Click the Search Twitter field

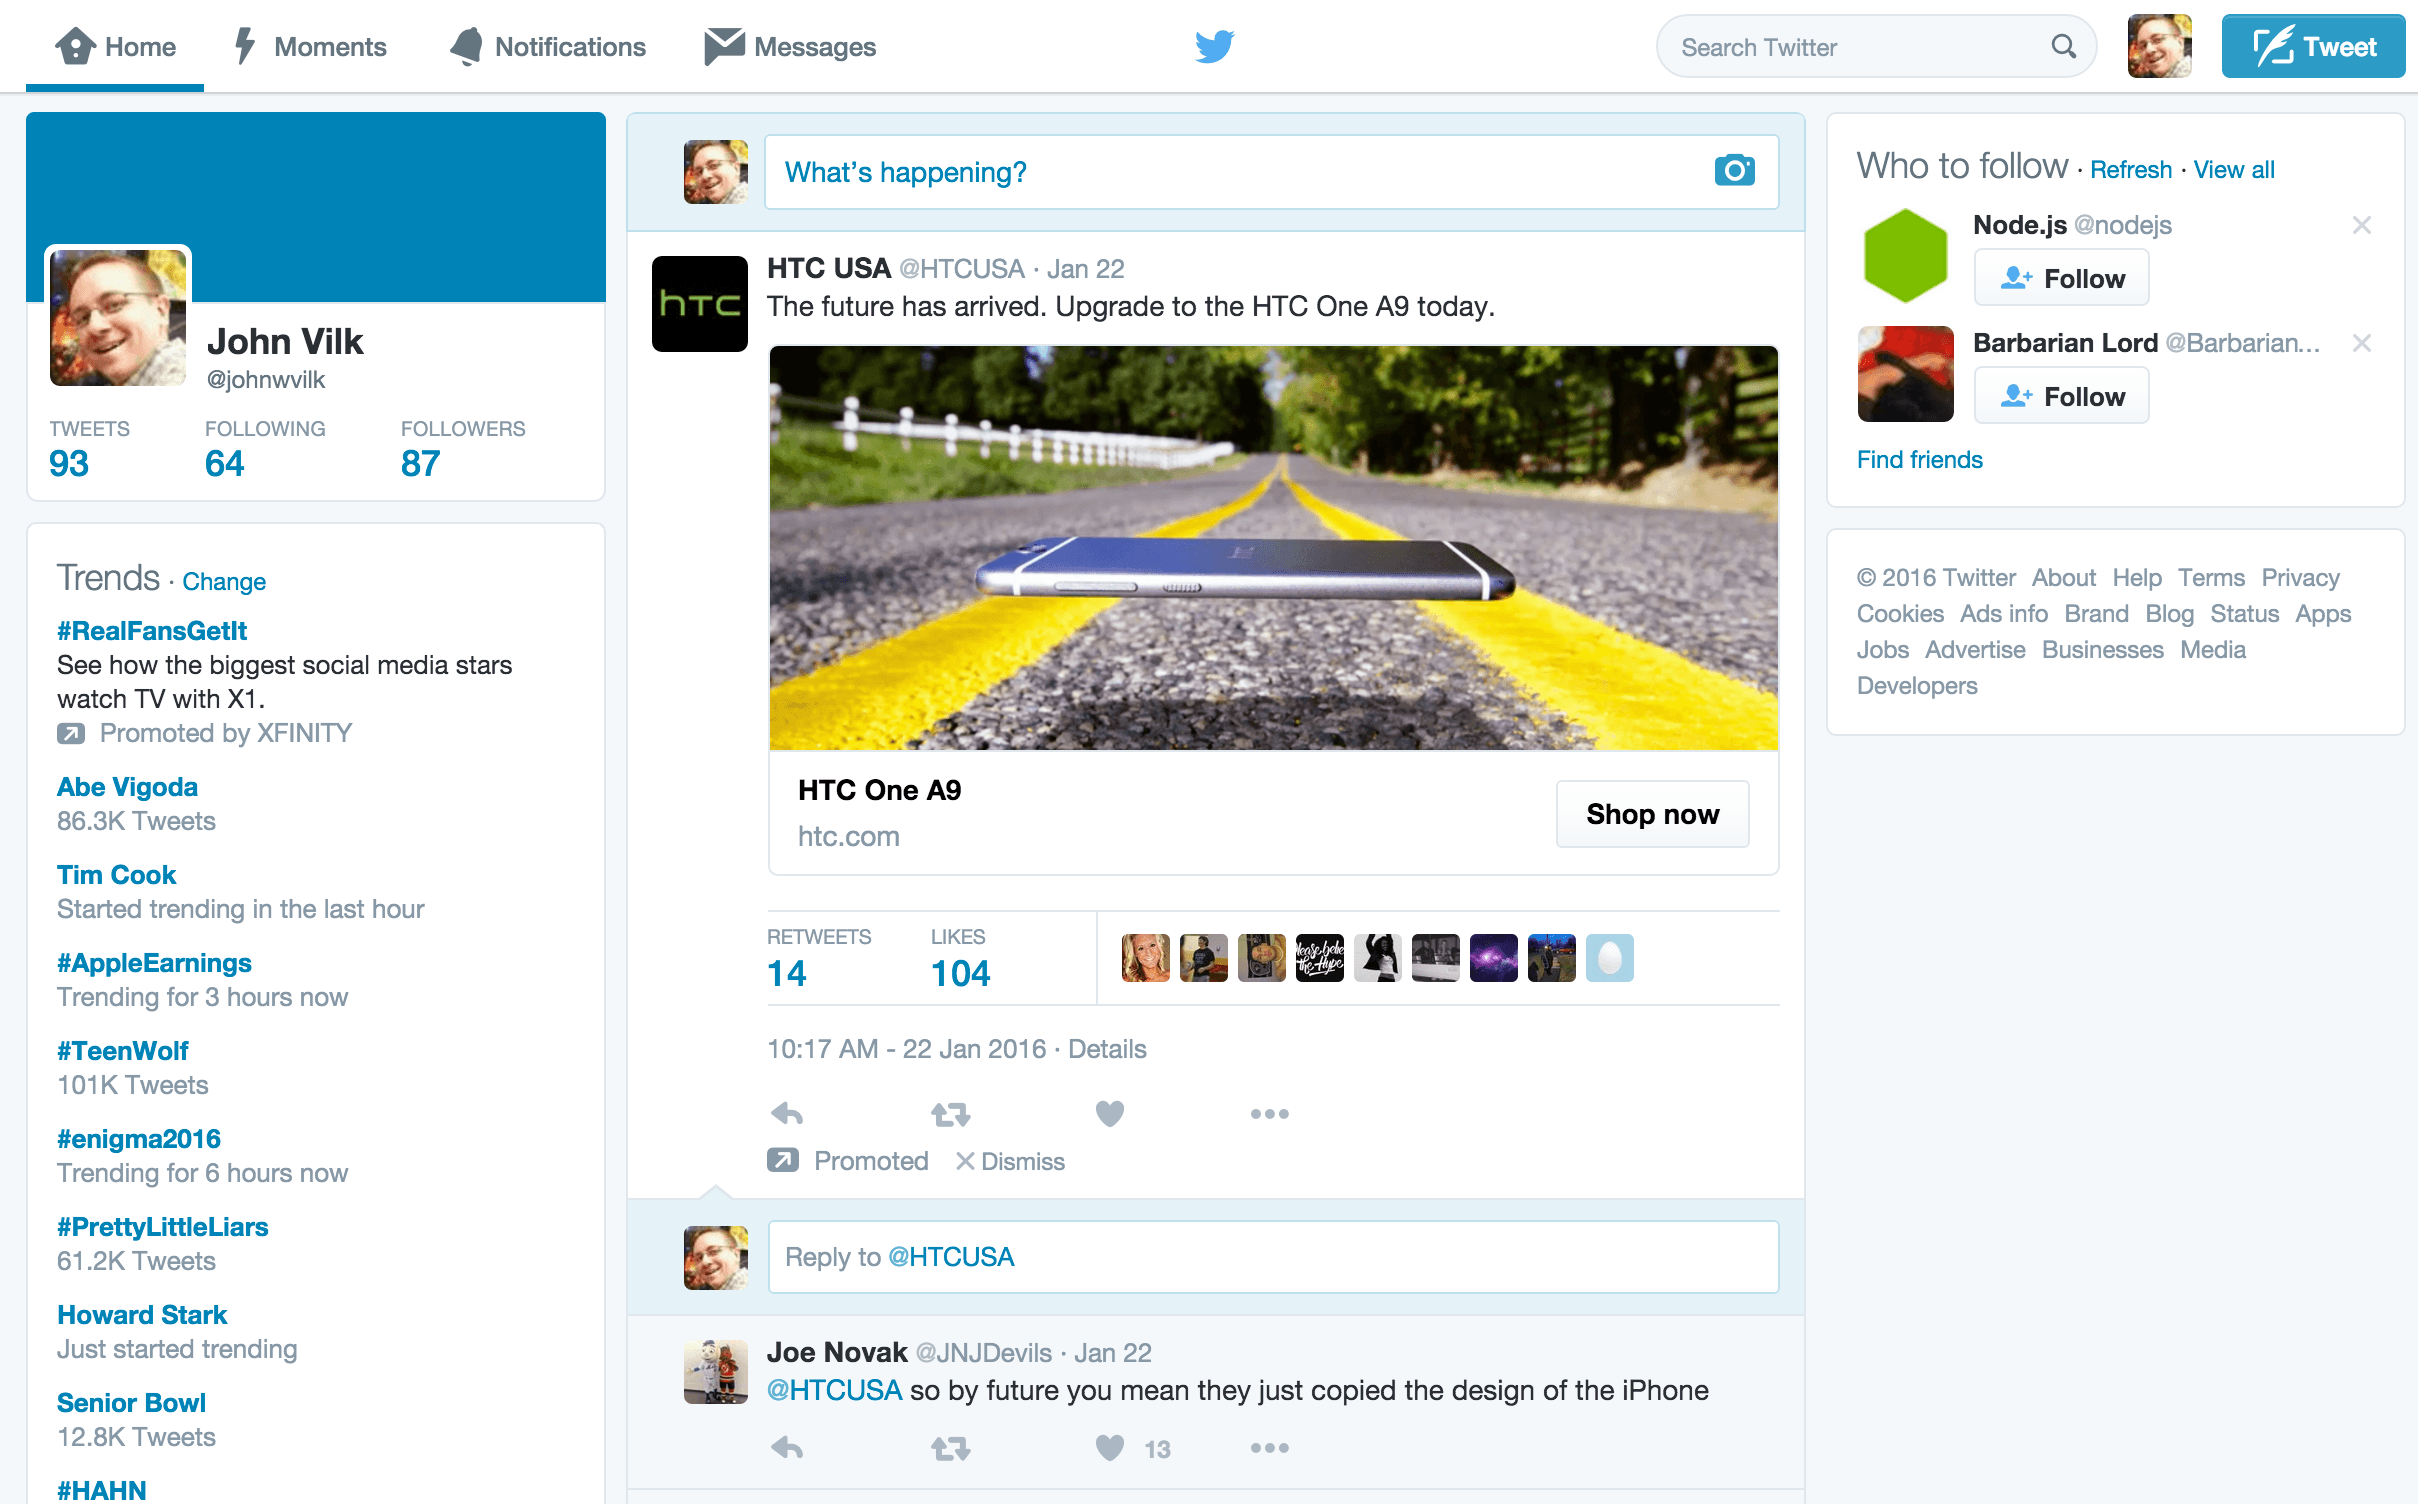[1875, 46]
